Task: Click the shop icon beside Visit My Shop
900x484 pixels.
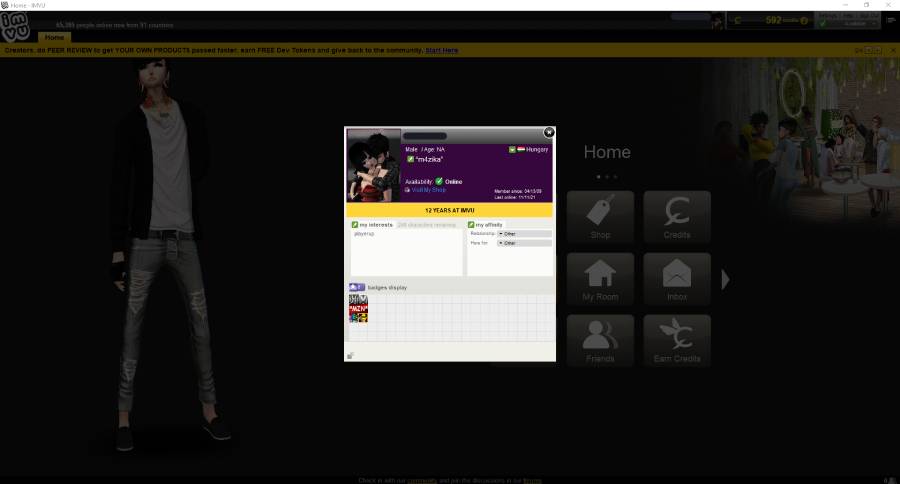Action: (x=408, y=189)
